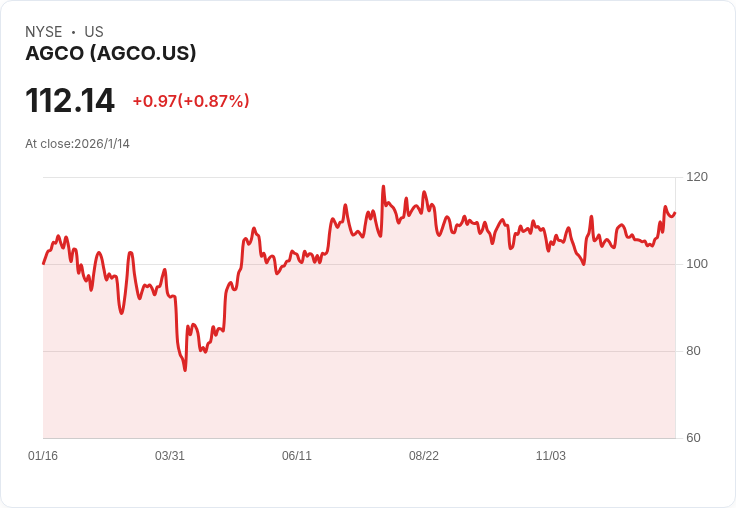Click the 06/11 date axis label
This screenshot has height=508, width=736.
point(297,455)
